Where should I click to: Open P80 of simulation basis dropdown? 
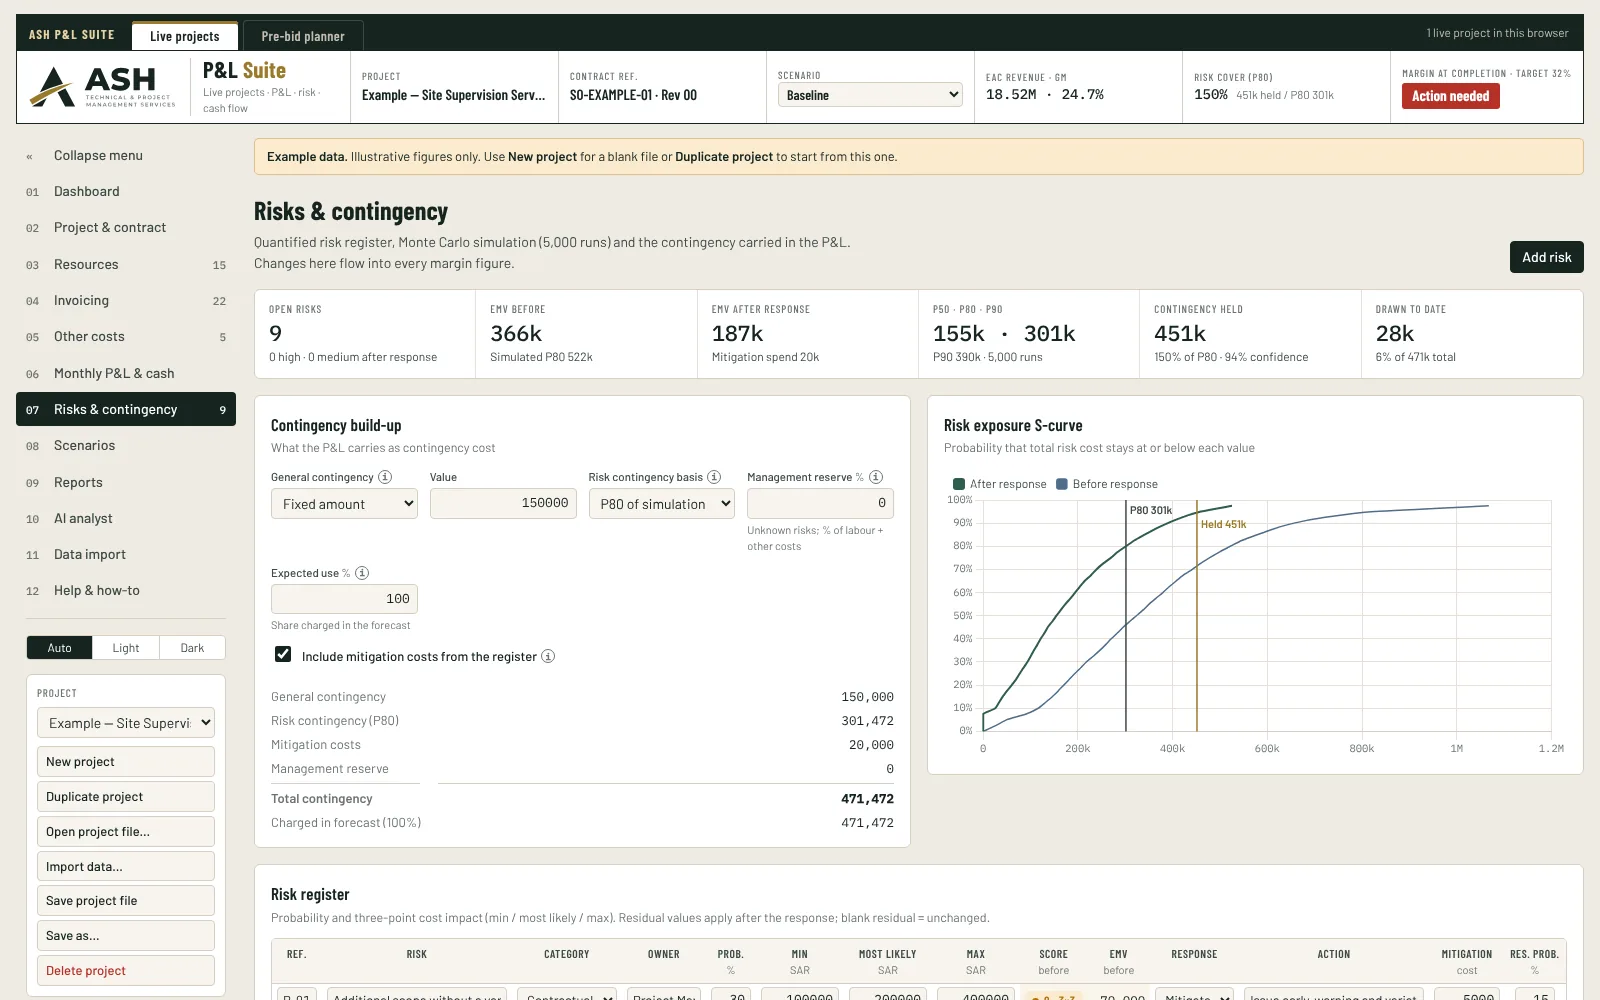point(662,504)
